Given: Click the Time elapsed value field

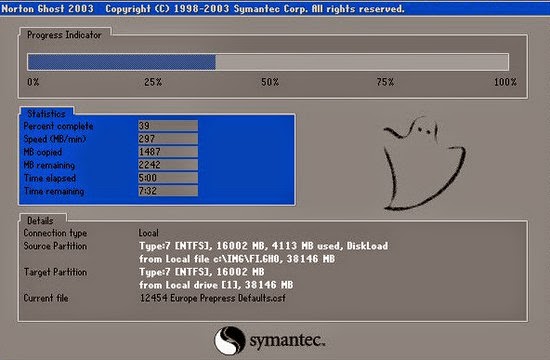Looking at the screenshot, I should 168,178.
